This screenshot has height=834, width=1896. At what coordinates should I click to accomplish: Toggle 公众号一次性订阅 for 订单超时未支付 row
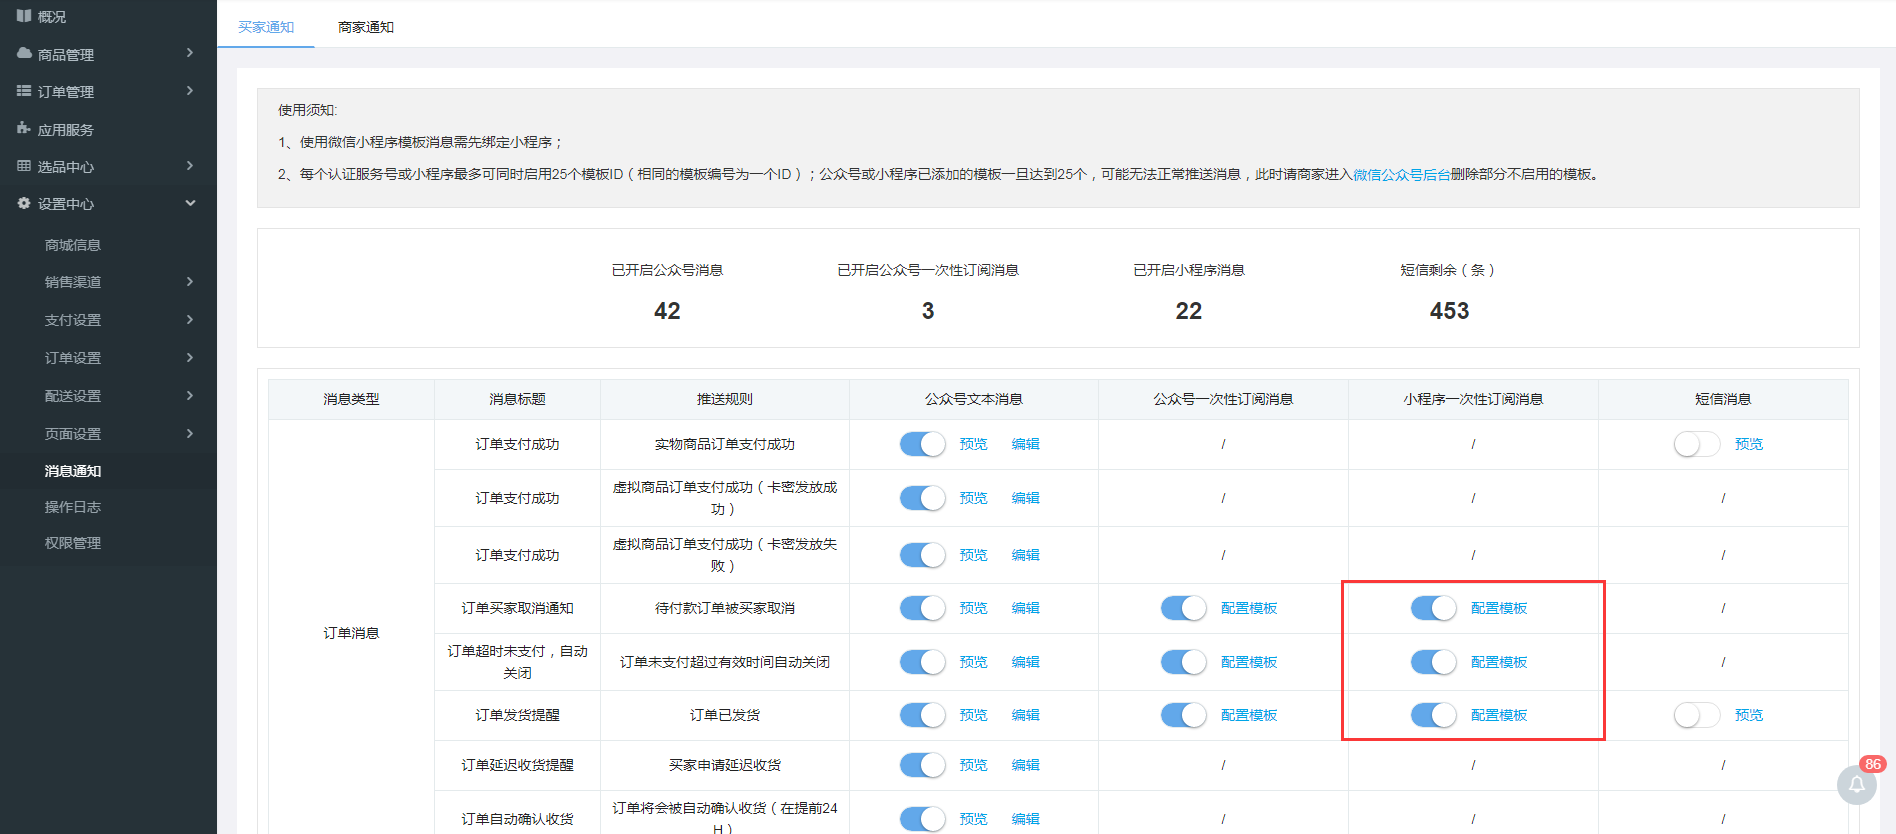click(1184, 662)
